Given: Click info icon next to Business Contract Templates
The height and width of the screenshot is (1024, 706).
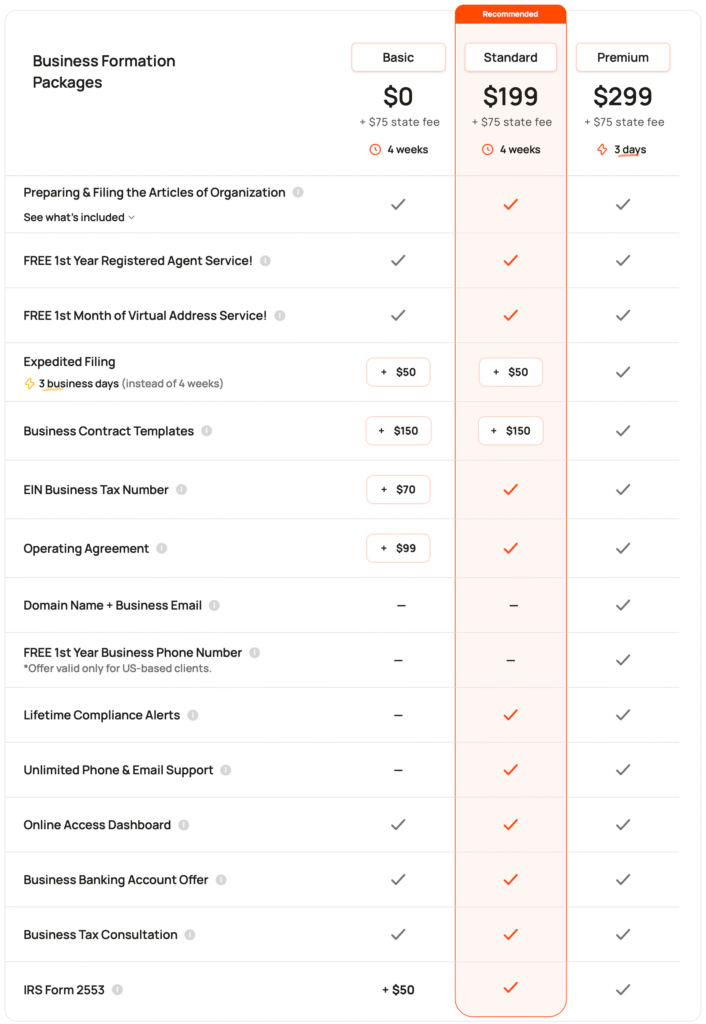Looking at the screenshot, I should click(x=207, y=431).
